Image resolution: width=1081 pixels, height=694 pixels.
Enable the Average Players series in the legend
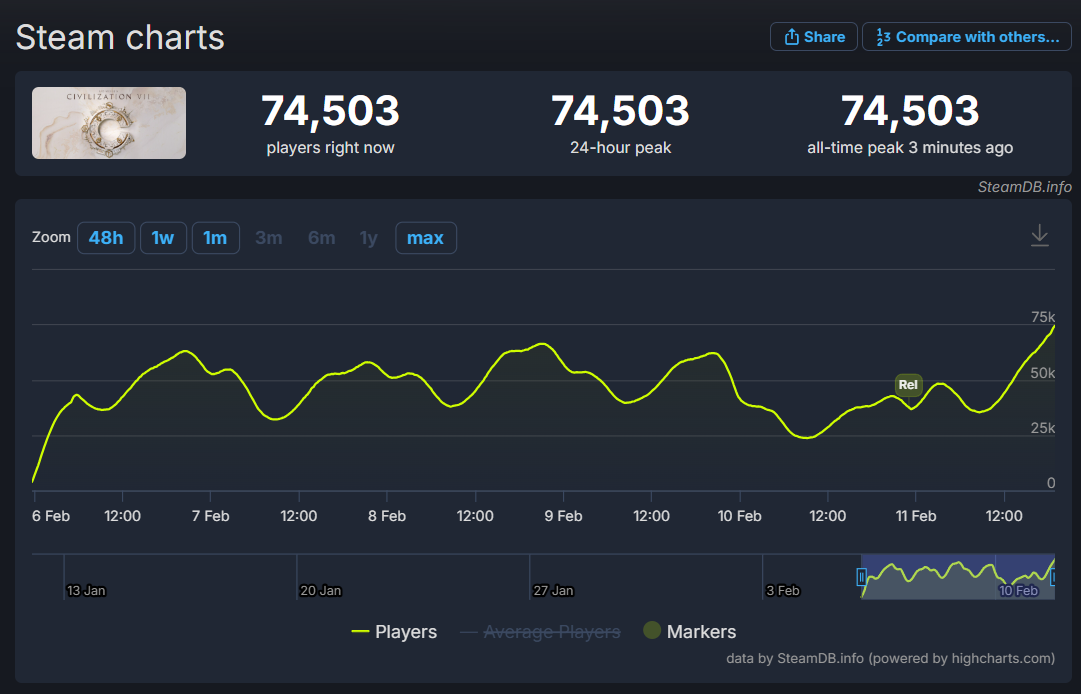pyautogui.click(x=540, y=632)
